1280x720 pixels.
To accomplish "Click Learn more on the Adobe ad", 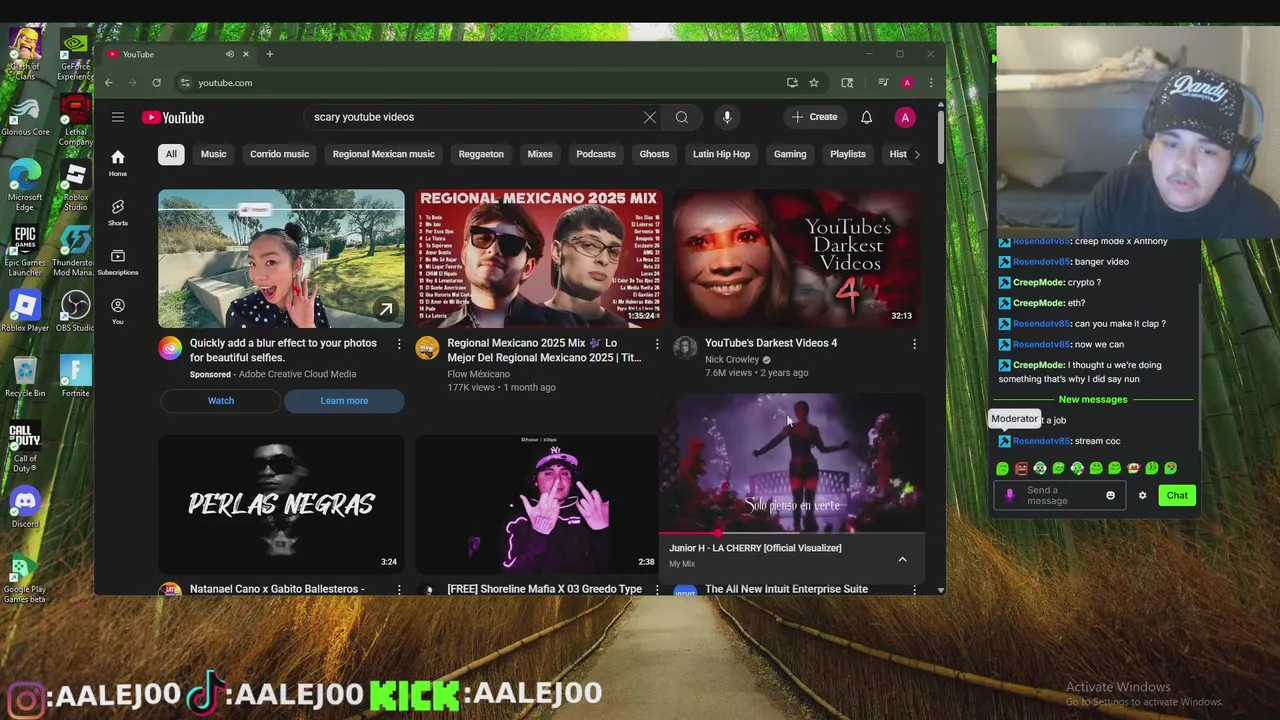I will (x=344, y=401).
